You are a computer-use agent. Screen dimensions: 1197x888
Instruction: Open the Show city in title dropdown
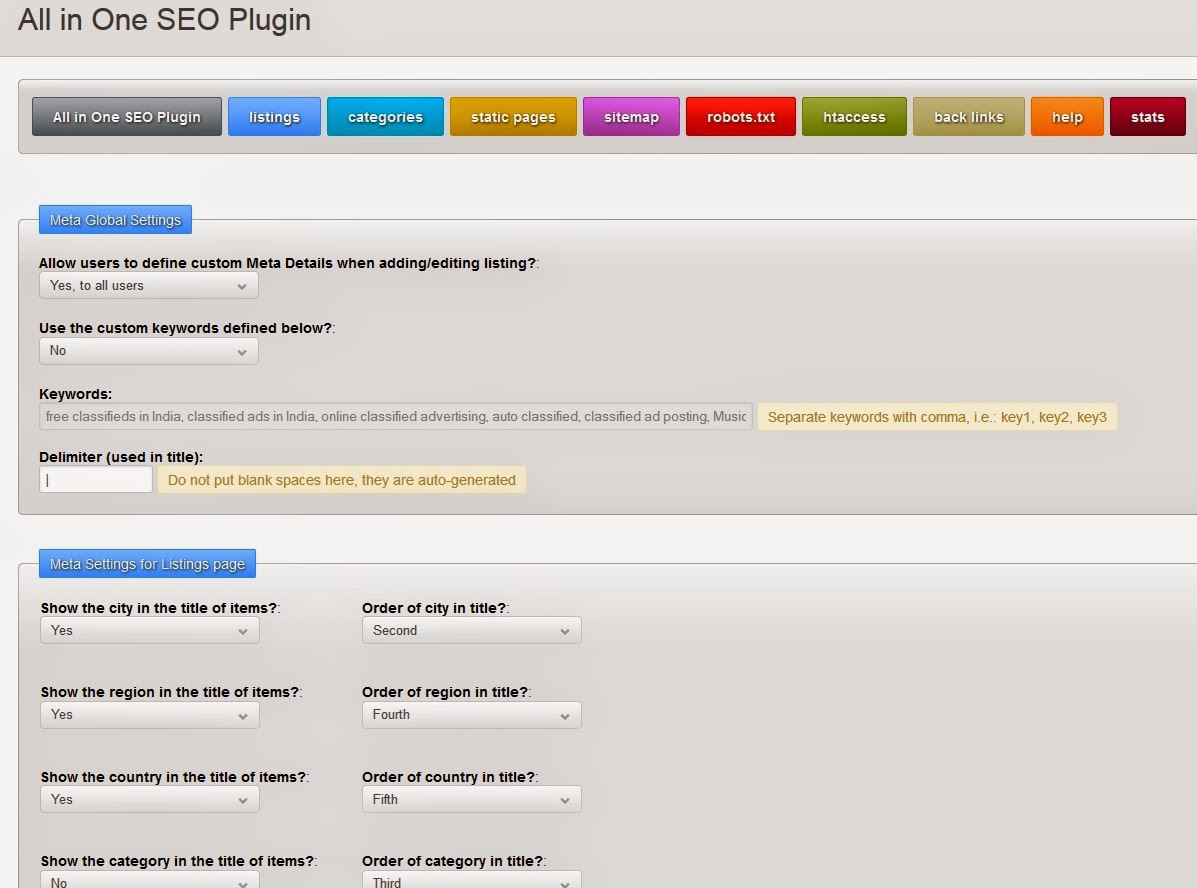[x=150, y=631]
